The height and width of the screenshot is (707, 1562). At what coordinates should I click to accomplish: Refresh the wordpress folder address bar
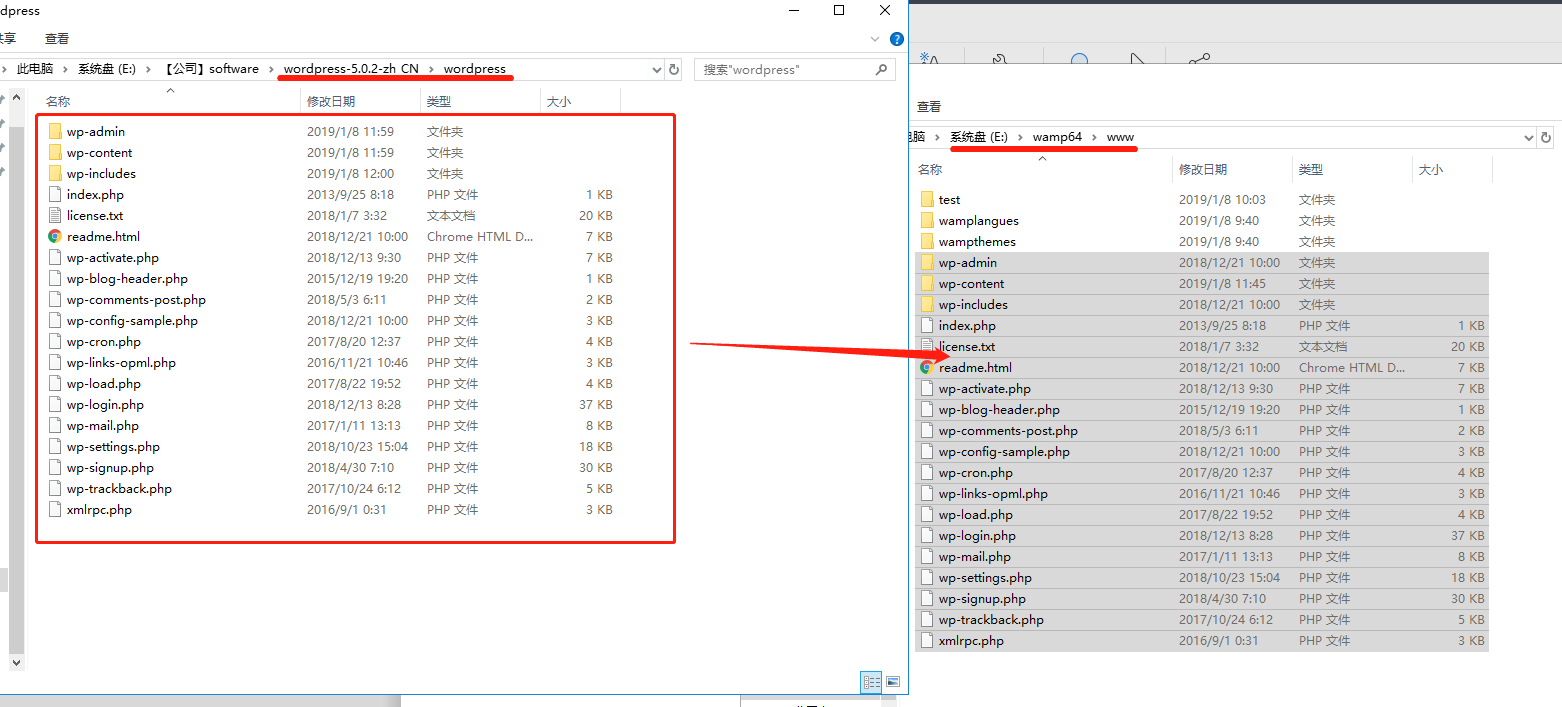pos(674,69)
